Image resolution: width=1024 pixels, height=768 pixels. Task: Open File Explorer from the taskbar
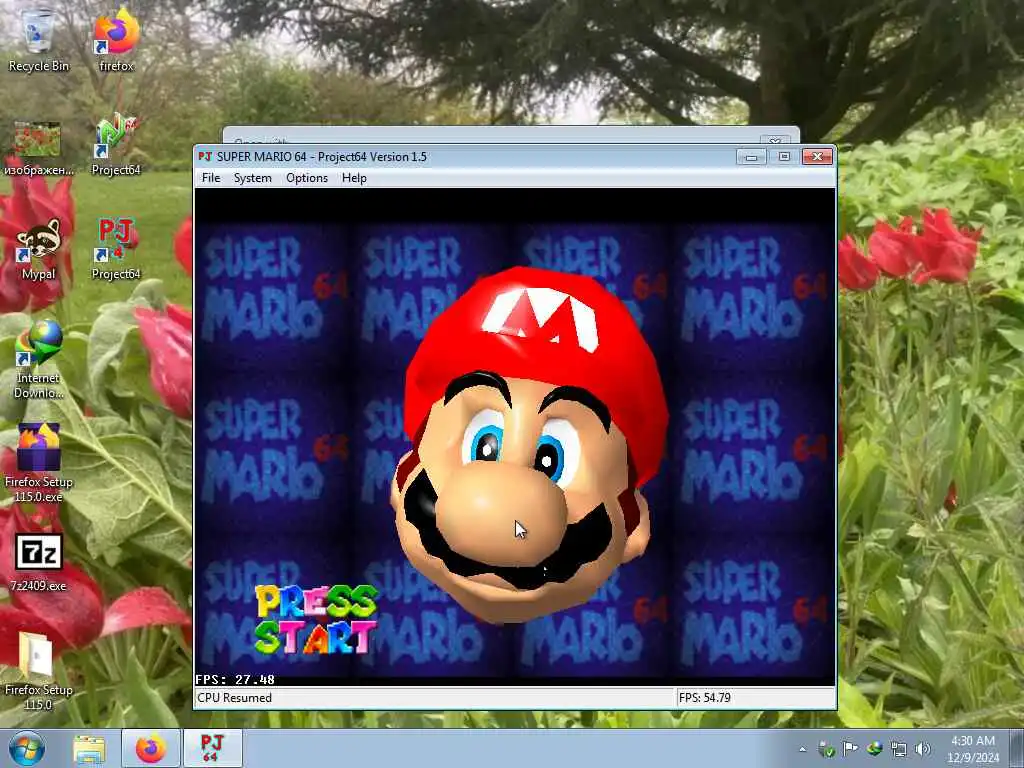coord(89,748)
